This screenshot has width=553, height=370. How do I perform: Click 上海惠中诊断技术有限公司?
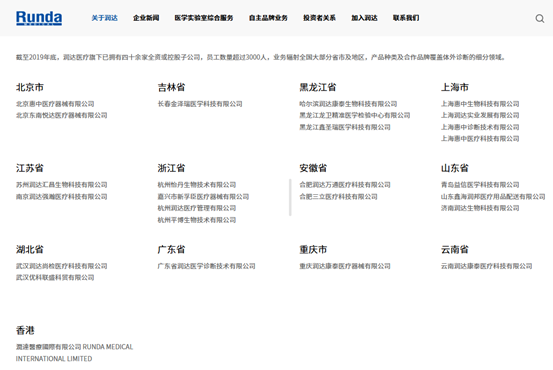tap(480, 127)
